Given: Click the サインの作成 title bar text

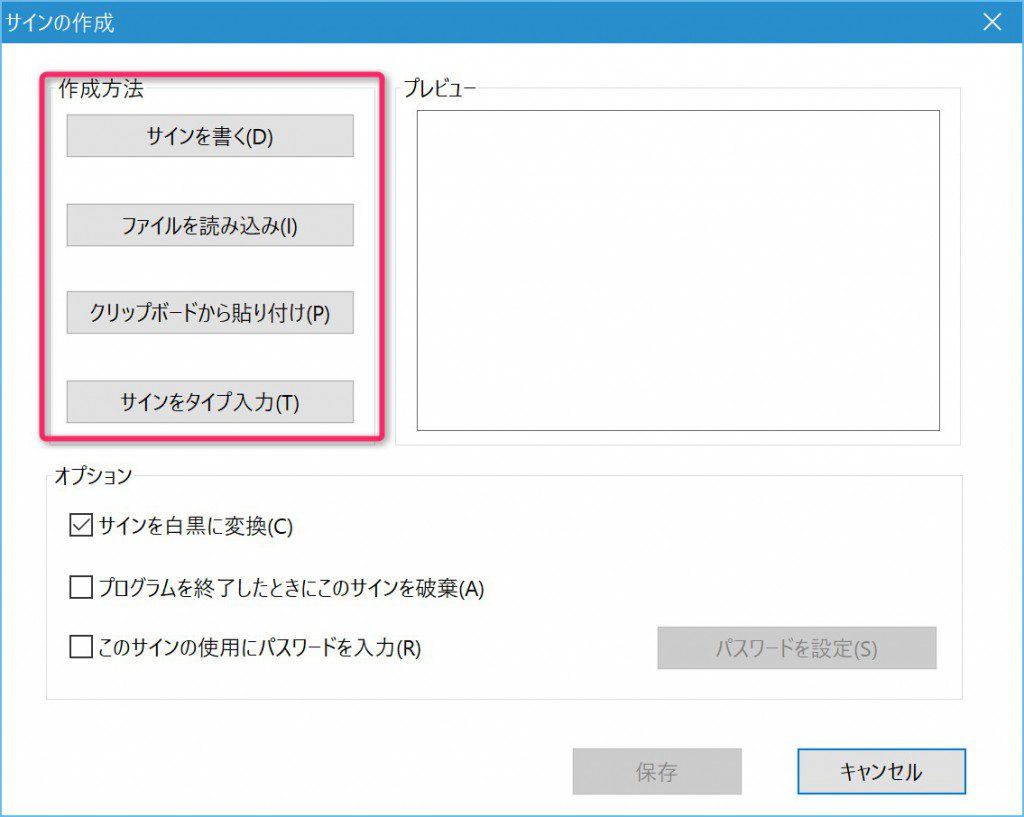Looking at the screenshot, I should (60, 22).
